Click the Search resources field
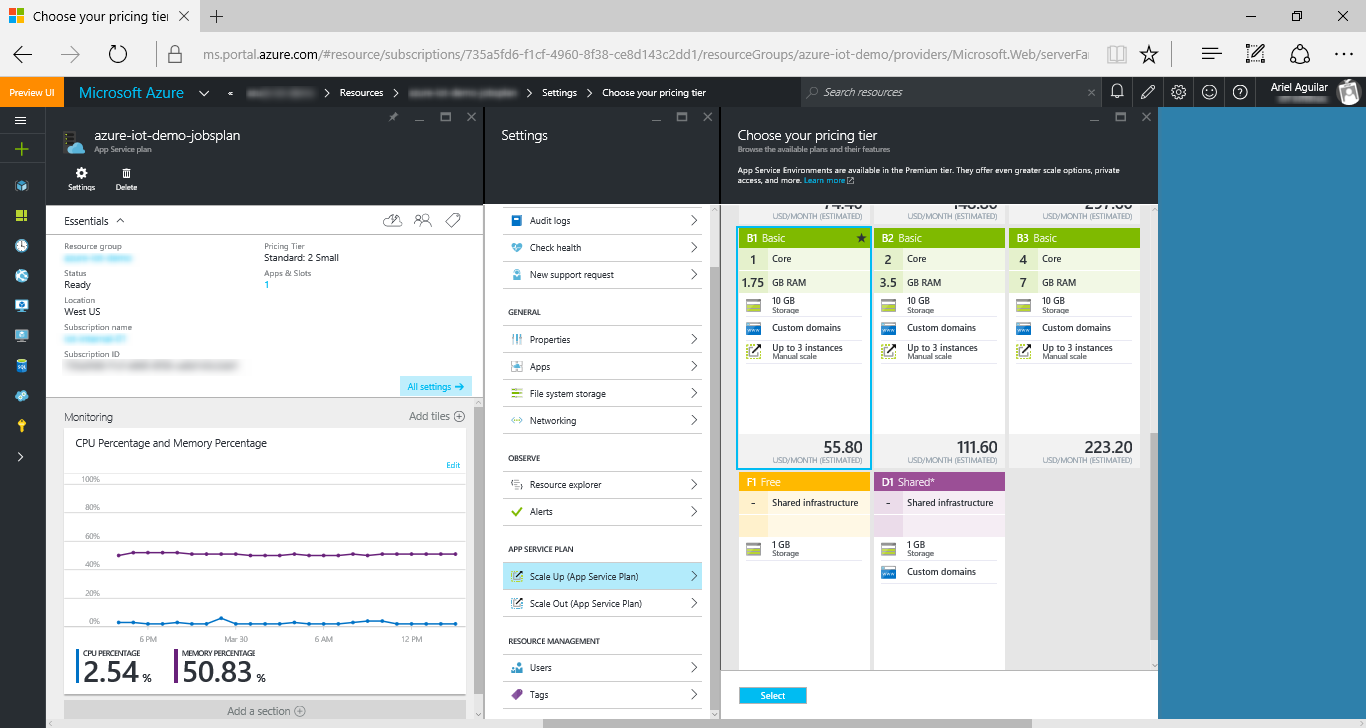The image size is (1366, 728). click(951, 92)
